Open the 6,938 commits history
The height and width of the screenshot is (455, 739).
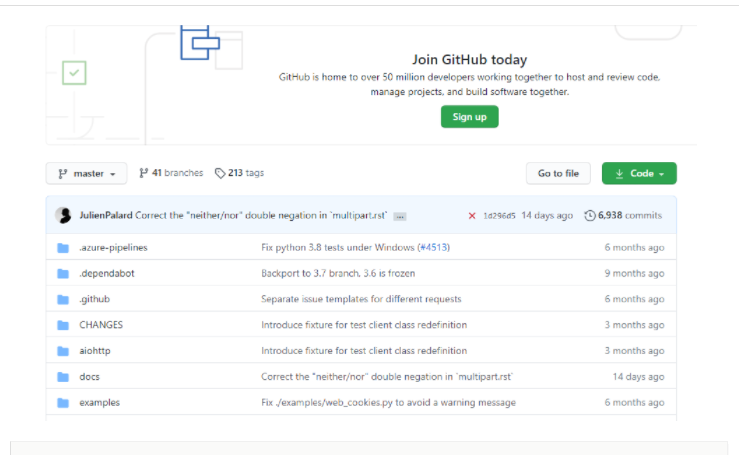tap(622, 215)
